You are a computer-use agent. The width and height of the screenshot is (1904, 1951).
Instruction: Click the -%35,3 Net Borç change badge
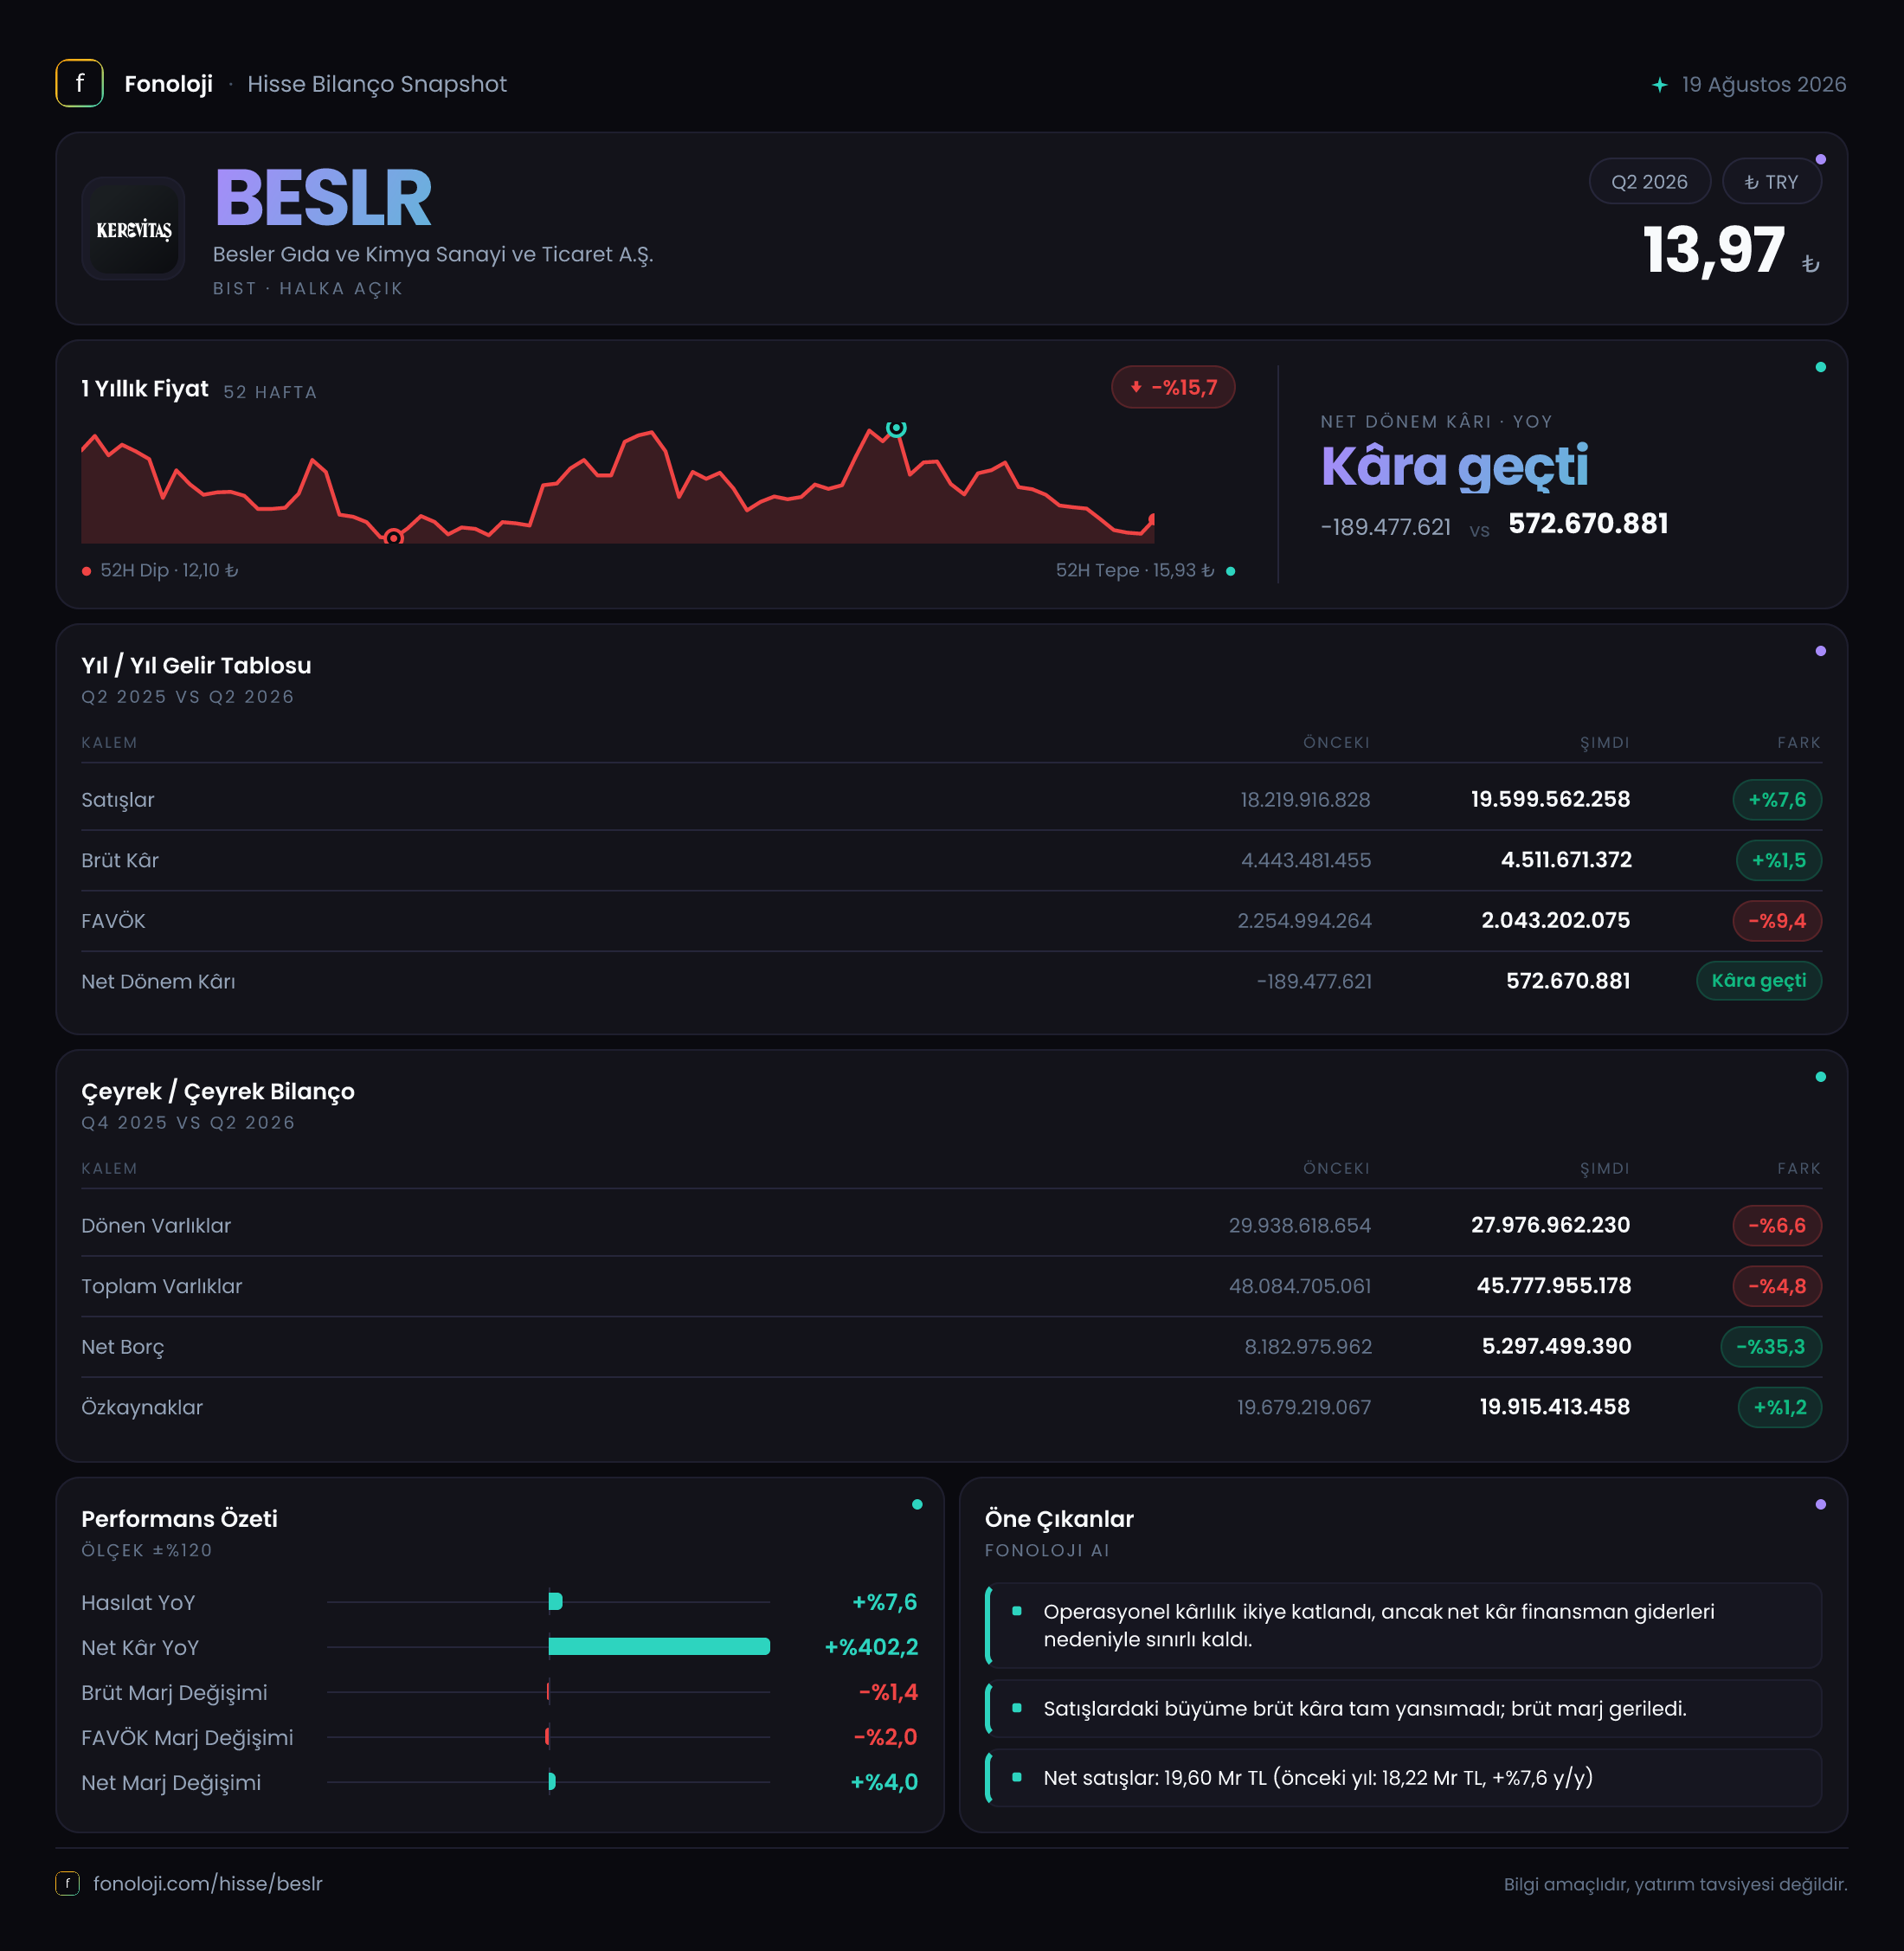[1770, 1347]
